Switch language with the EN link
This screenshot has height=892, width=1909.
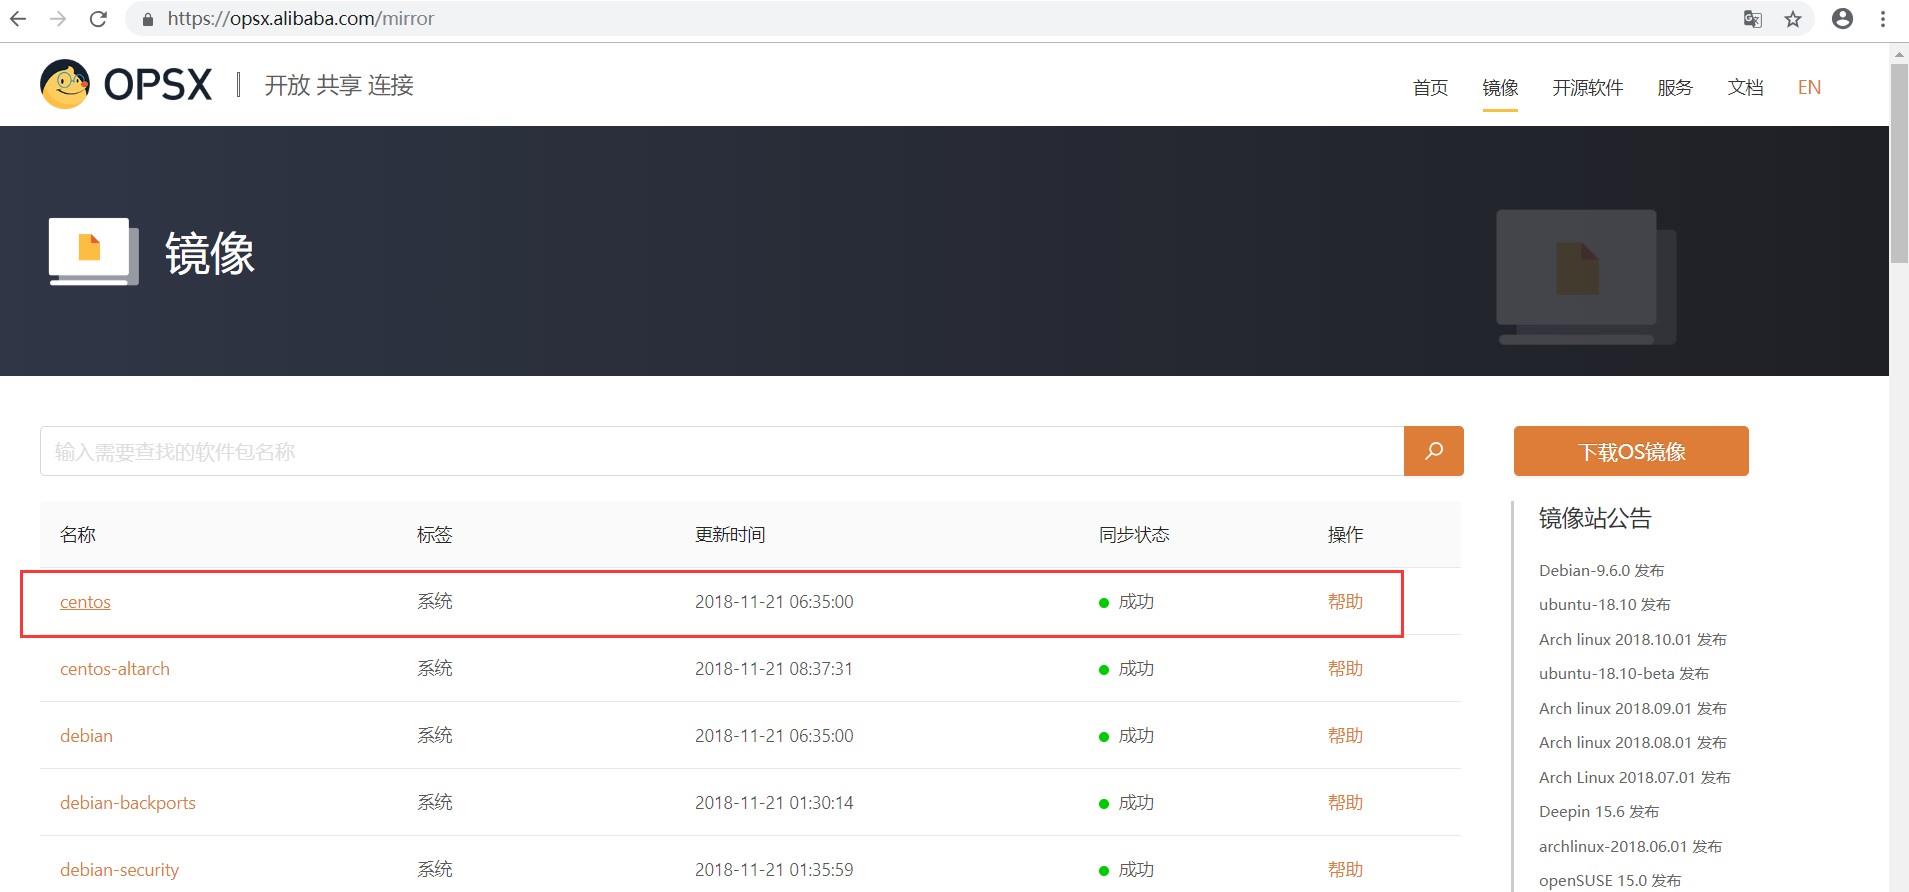[x=1809, y=88]
